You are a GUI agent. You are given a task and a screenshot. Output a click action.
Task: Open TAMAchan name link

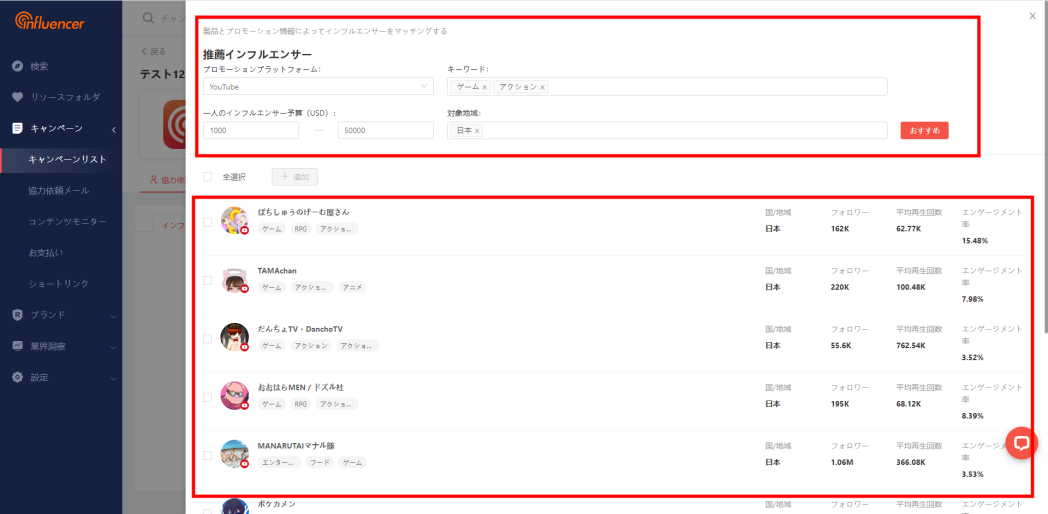pos(277,271)
